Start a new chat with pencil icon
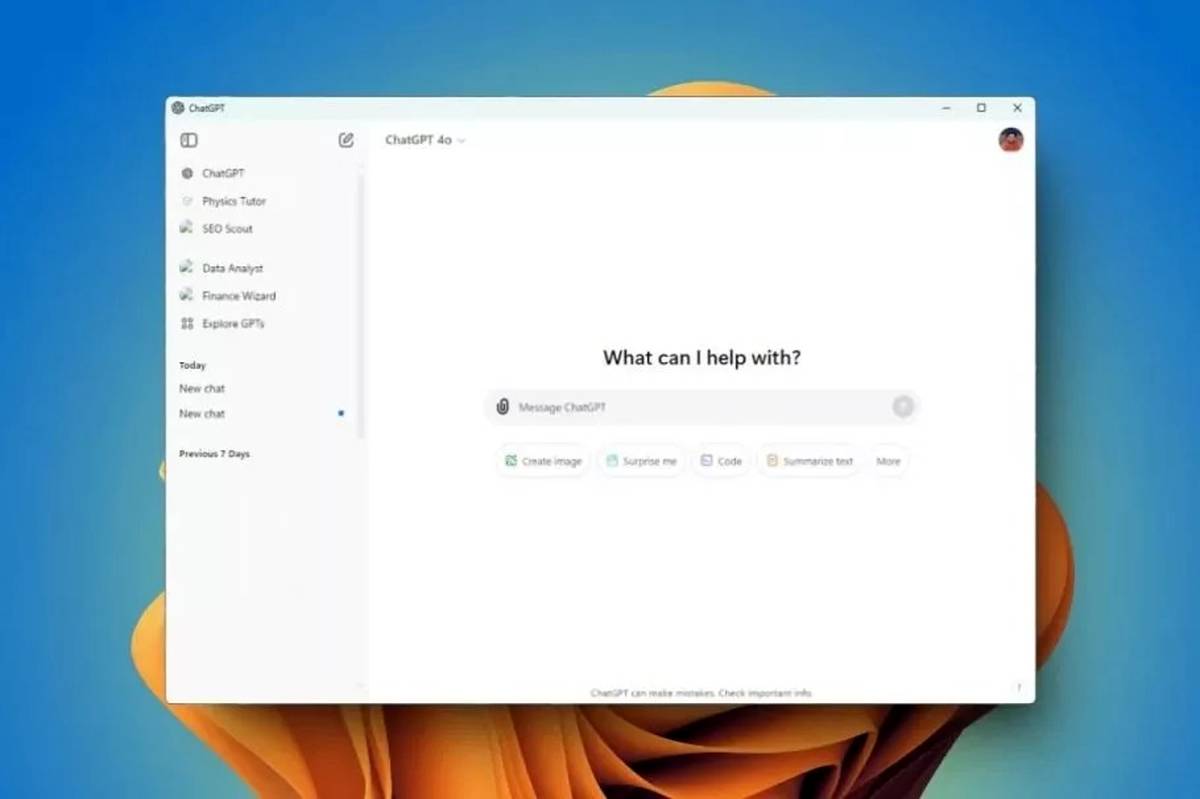The height and width of the screenshot is (799, 1200). (346, 140)
